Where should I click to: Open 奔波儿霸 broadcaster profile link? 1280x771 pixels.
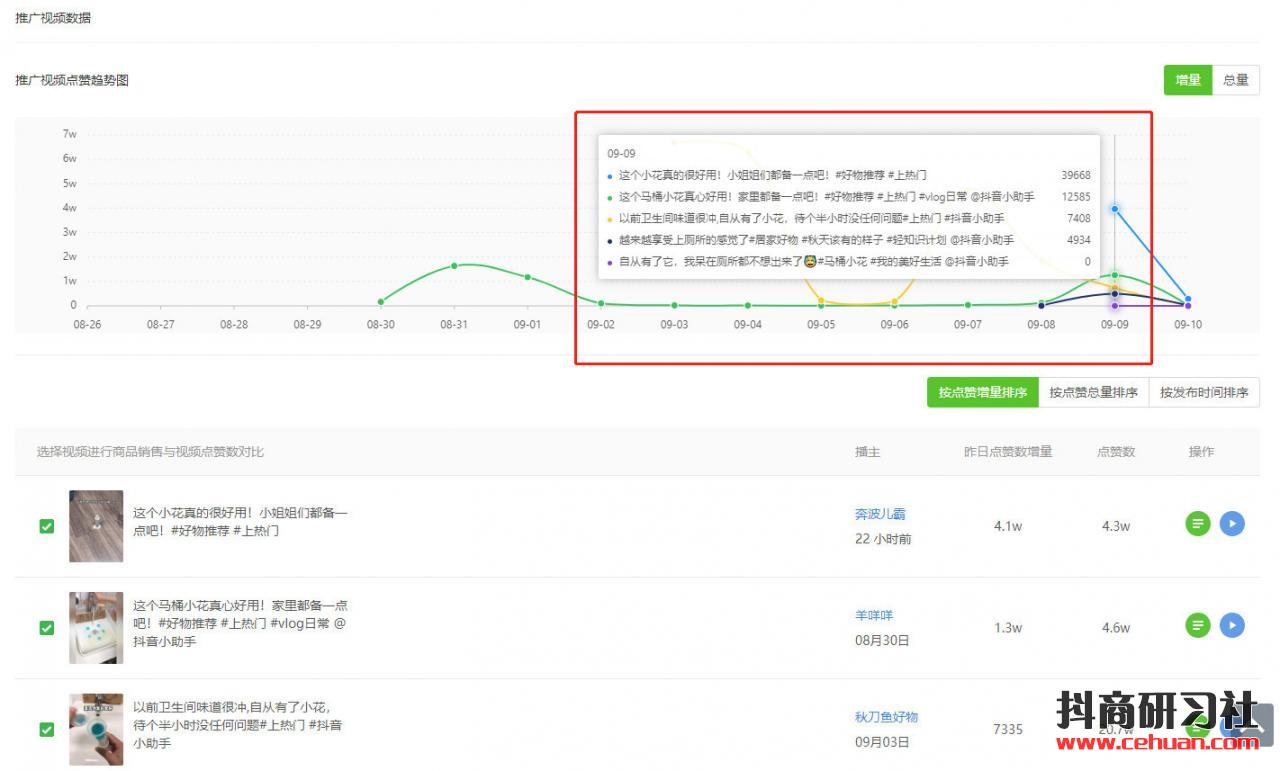(880, 514)
